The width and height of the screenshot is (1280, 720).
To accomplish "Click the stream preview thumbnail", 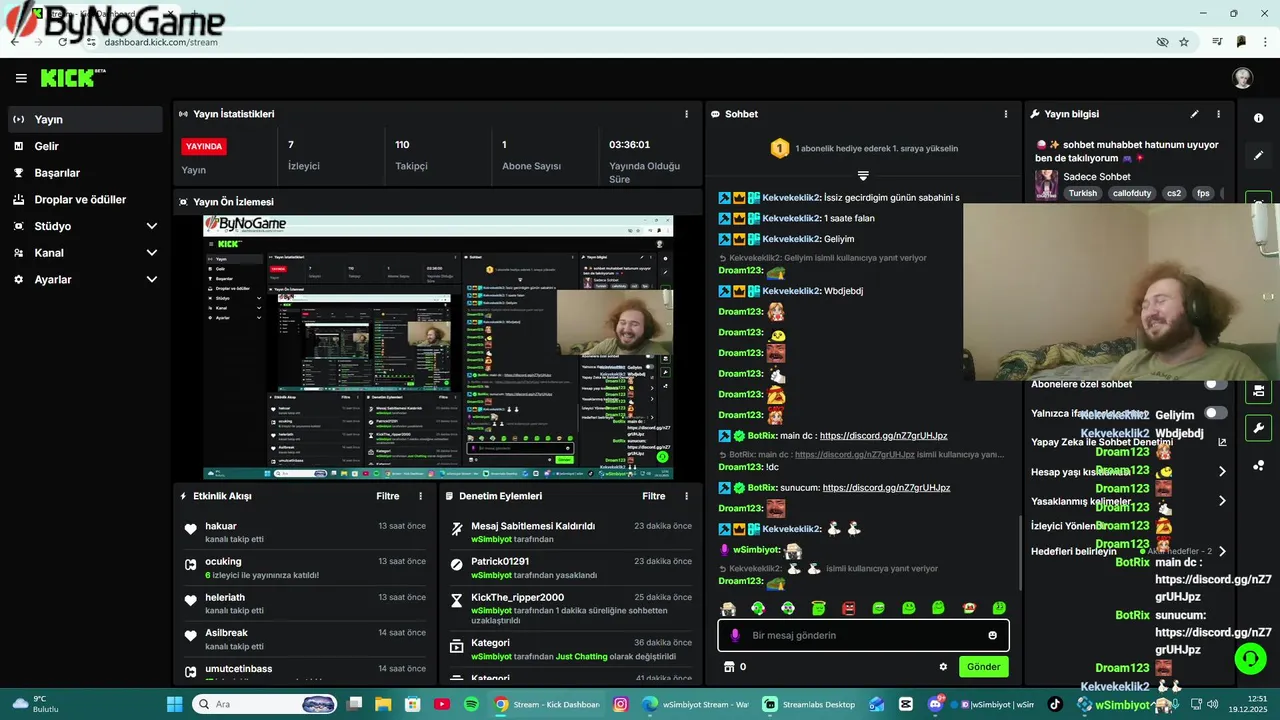I will (x=438, y=347).
